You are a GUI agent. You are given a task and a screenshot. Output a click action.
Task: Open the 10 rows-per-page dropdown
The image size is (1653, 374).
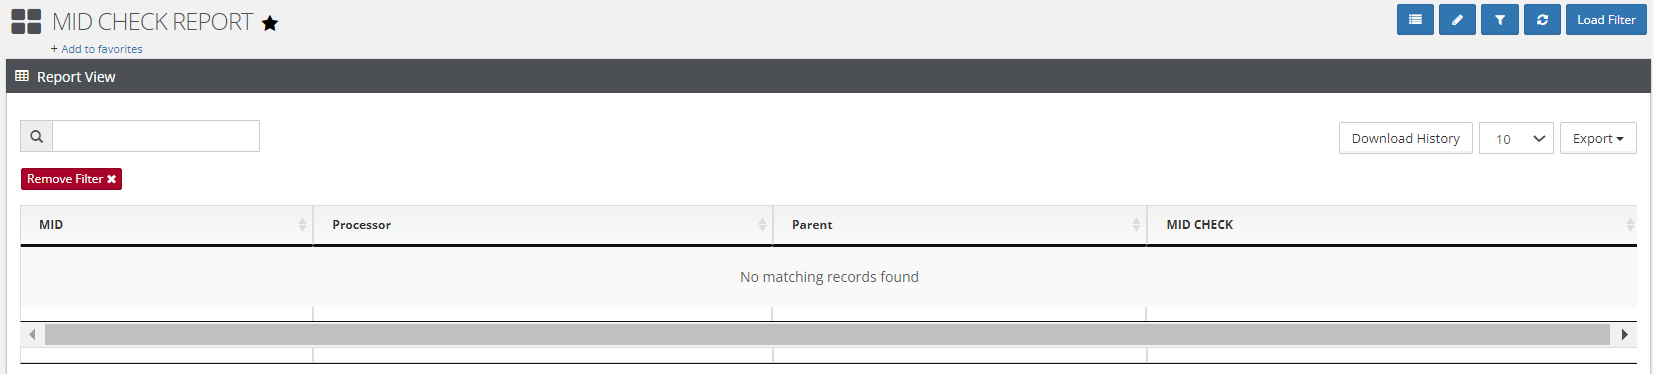1516,139
